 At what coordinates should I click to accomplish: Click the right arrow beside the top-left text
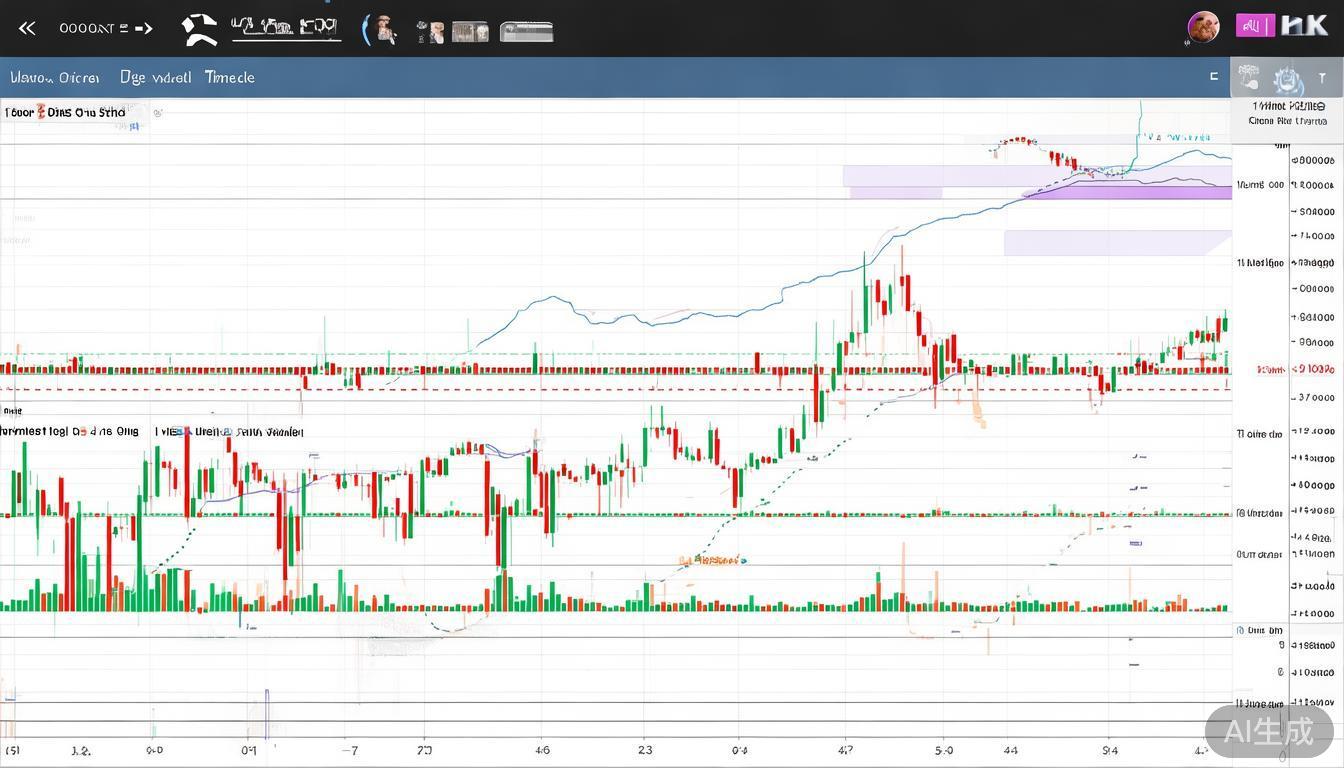pos(143,28)
